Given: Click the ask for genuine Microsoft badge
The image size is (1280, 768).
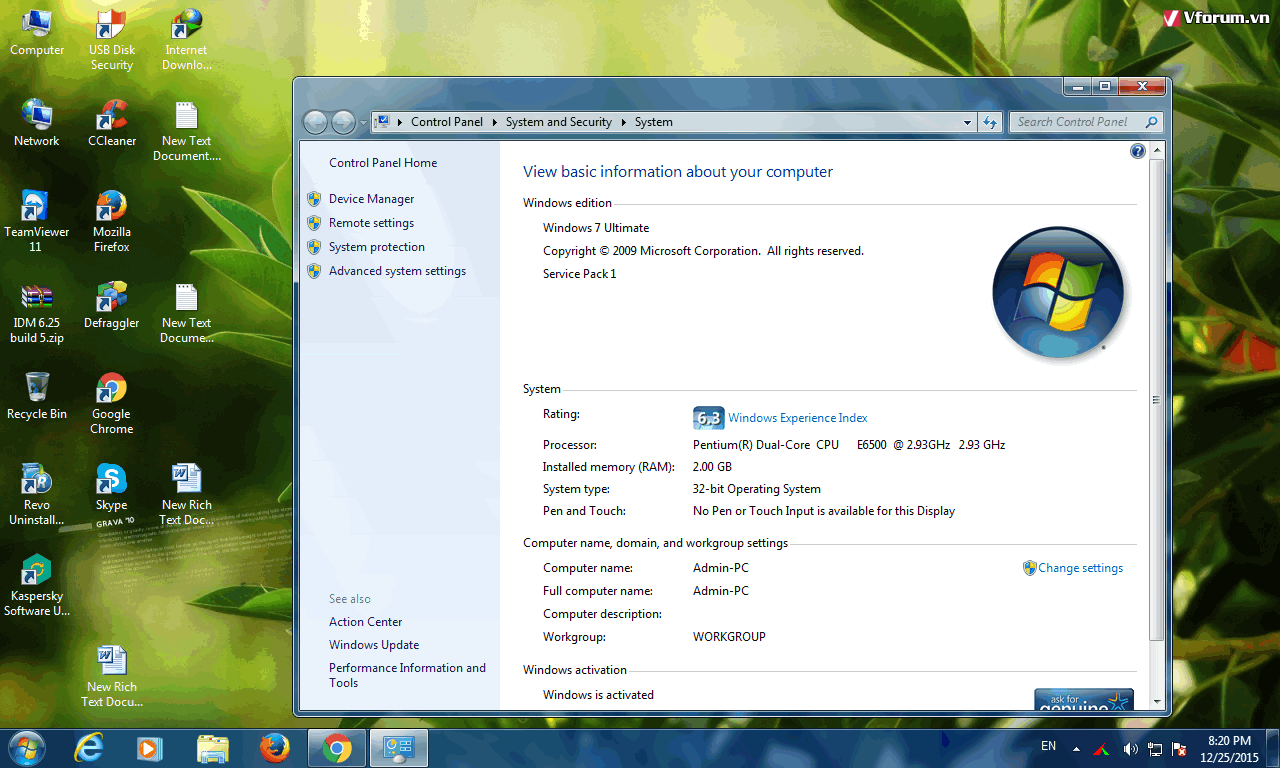Looking at the screenshot, I should coord(1084,699).
